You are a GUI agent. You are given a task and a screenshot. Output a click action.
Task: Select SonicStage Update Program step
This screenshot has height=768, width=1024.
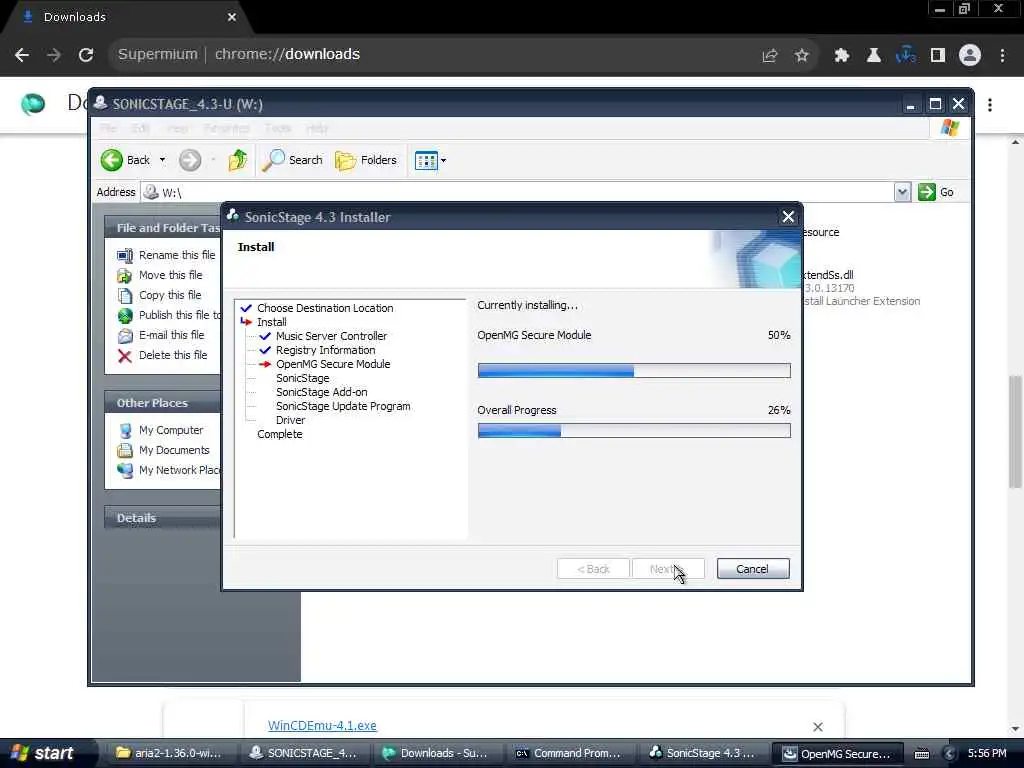(343, 406)
